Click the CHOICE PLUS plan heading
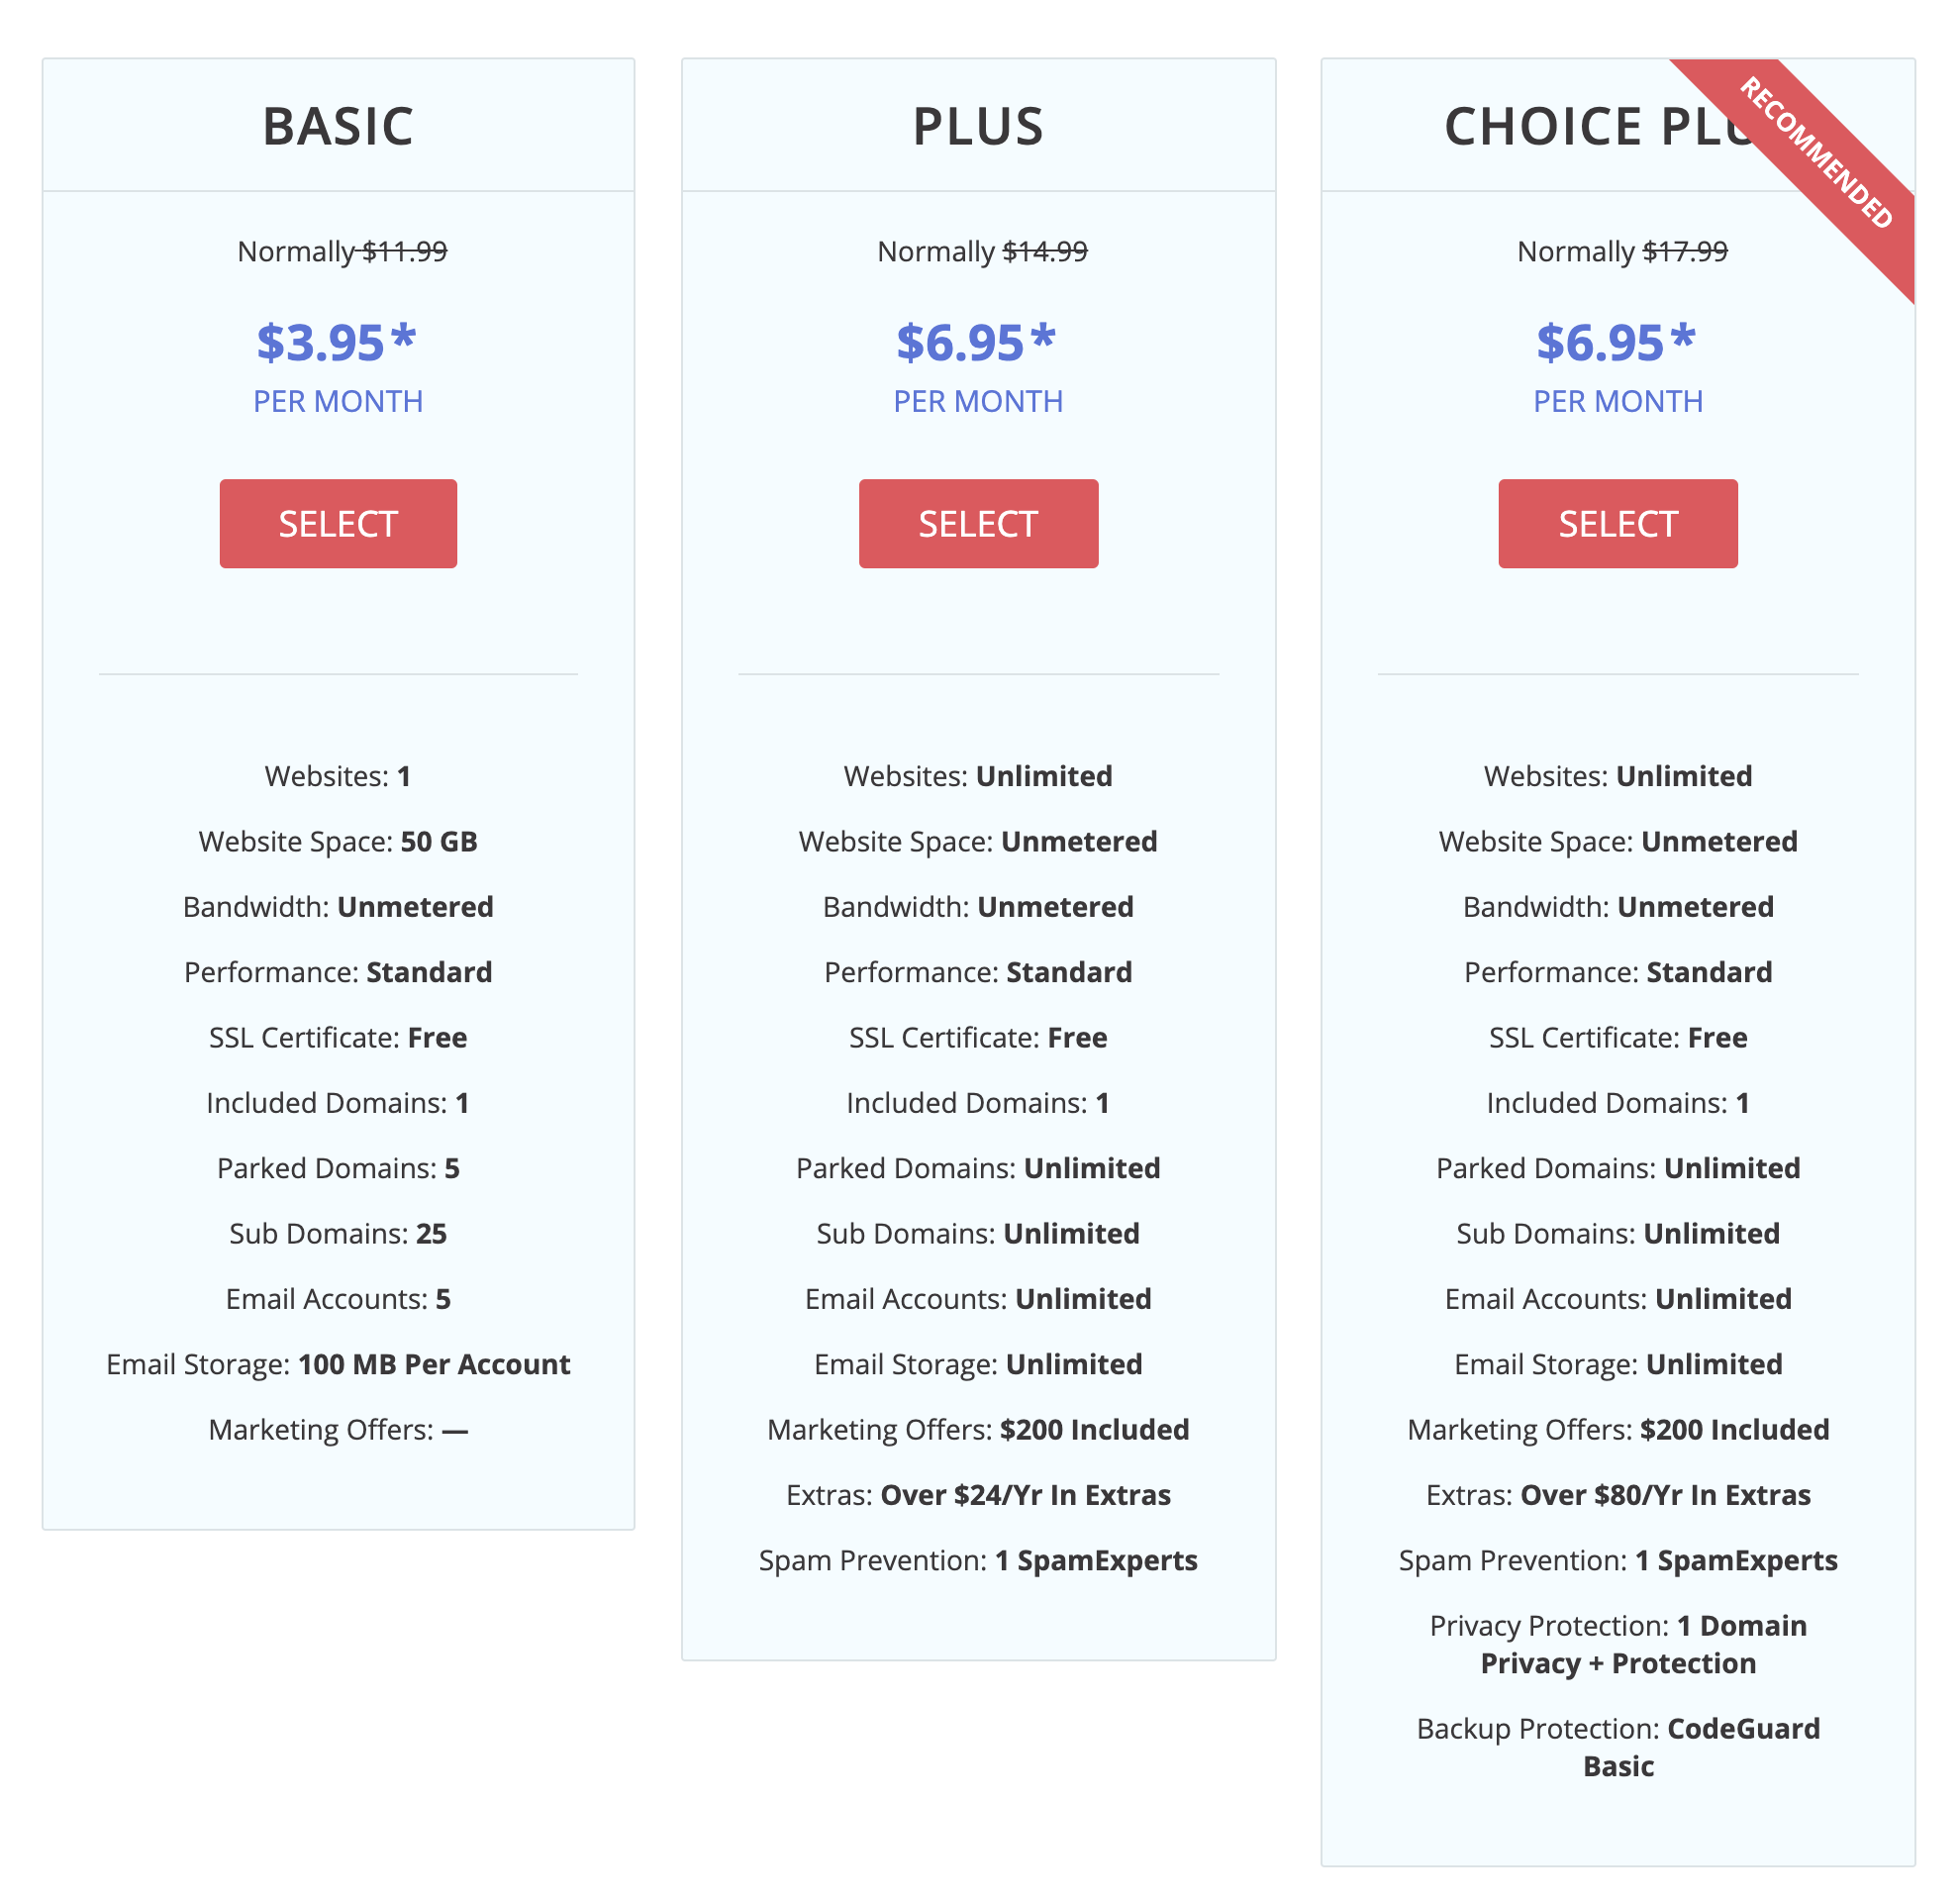Screen dimensions: 1960x1903 click(x=1600, y=127)
